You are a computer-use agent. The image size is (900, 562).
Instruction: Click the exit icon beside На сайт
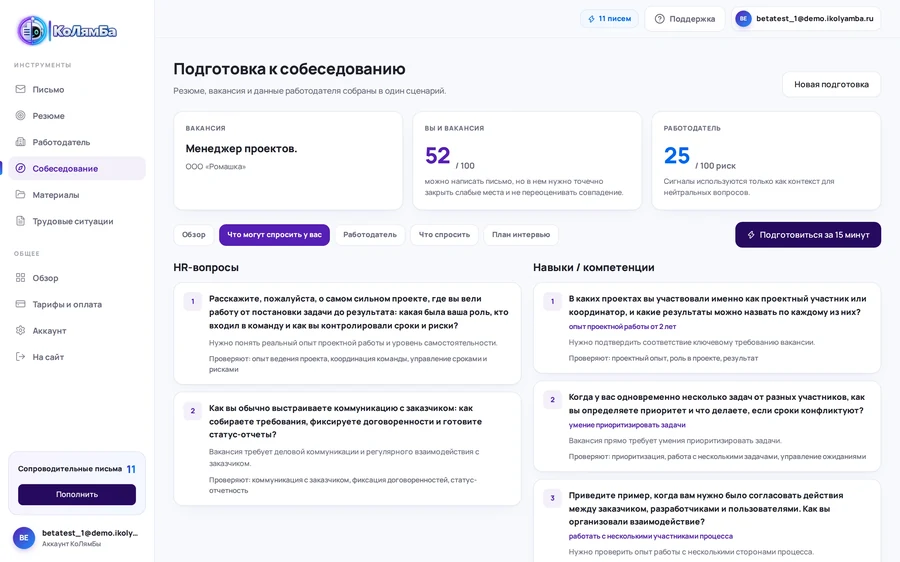click(x=21, y=356)
